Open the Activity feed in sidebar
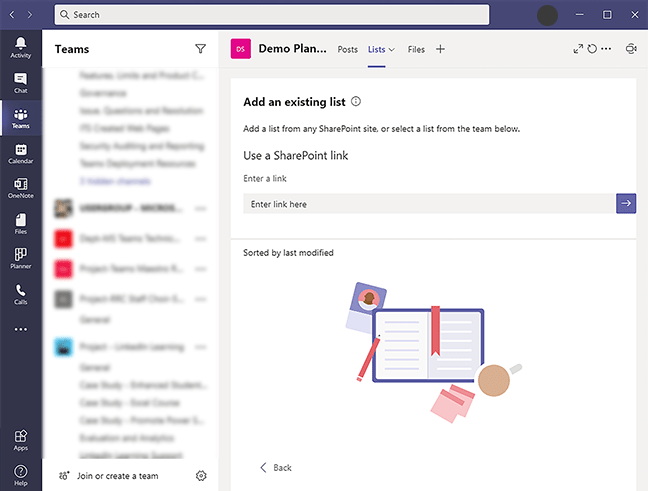The image size is (648, 491). click(20, 46)
